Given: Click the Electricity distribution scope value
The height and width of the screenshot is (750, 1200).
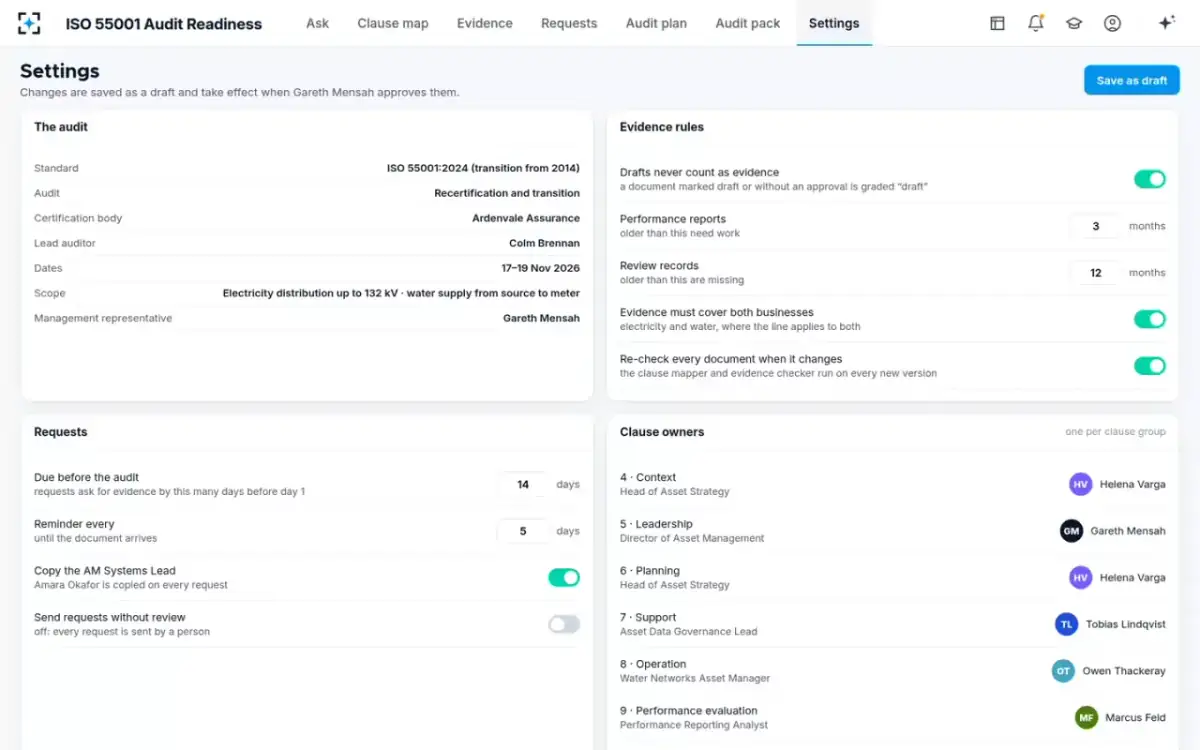Looking at the screenshot, I should click(x=401, y=293).
